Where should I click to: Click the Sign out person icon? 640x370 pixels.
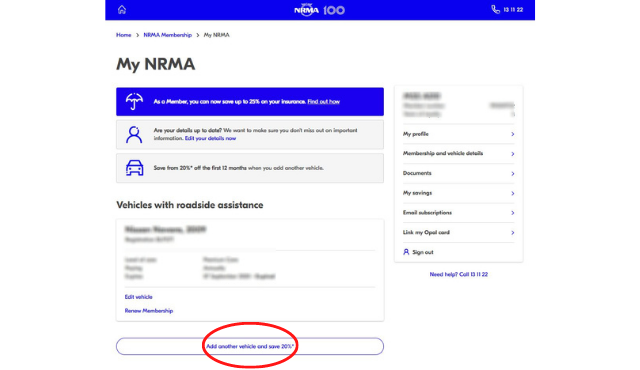pyautogui.click(x=406, y=252)
